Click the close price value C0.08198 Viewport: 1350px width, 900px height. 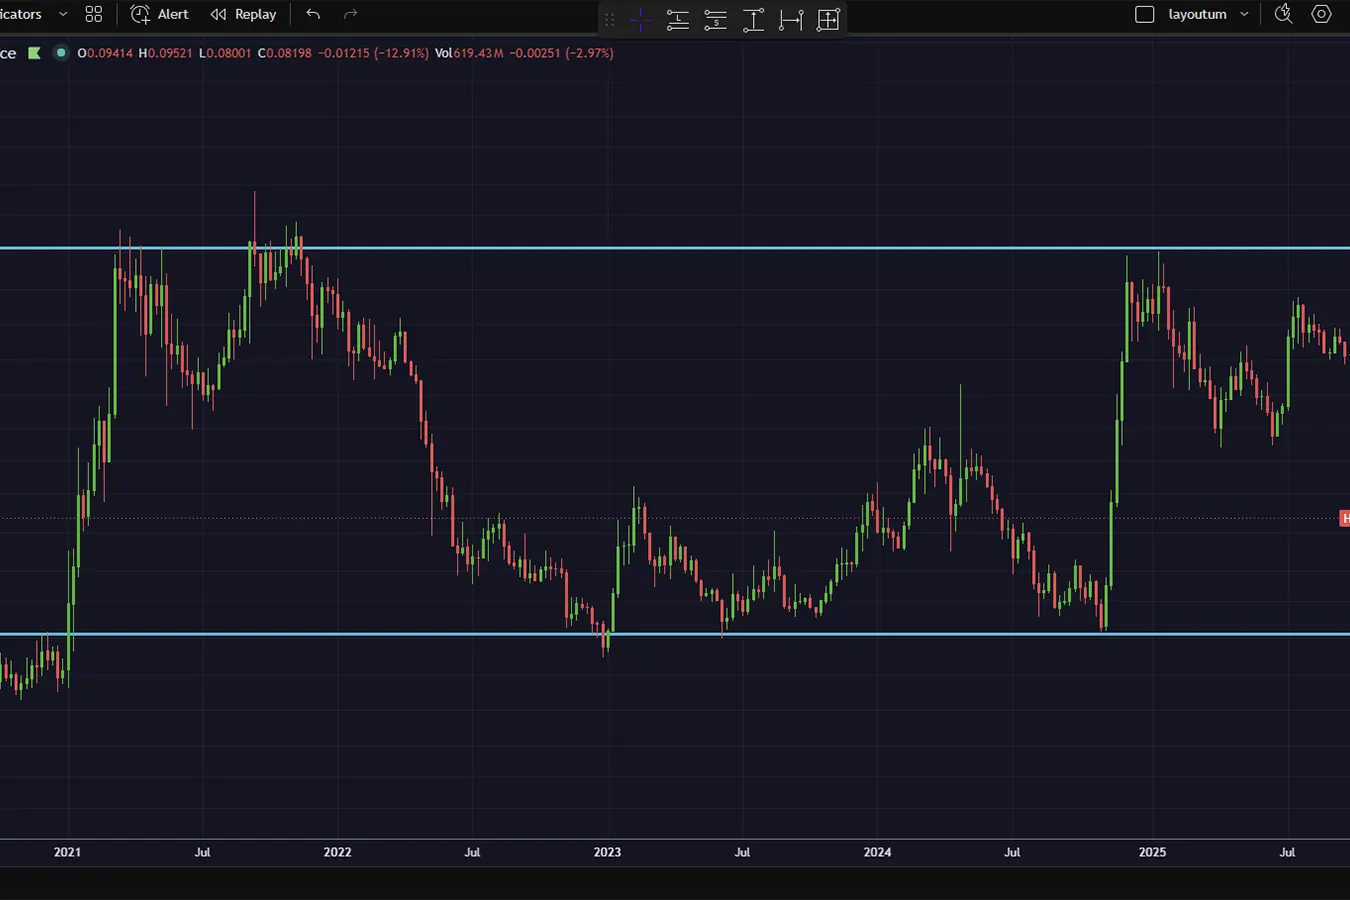click(284, 53)
